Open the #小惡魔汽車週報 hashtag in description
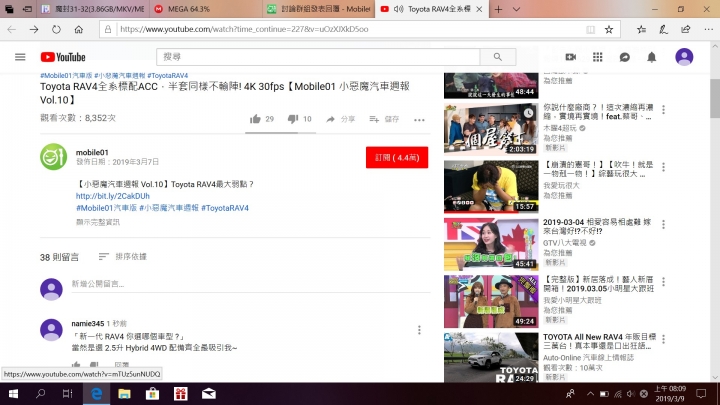The width and height of the screenshot is (720, 405). [x=169, y=208]
